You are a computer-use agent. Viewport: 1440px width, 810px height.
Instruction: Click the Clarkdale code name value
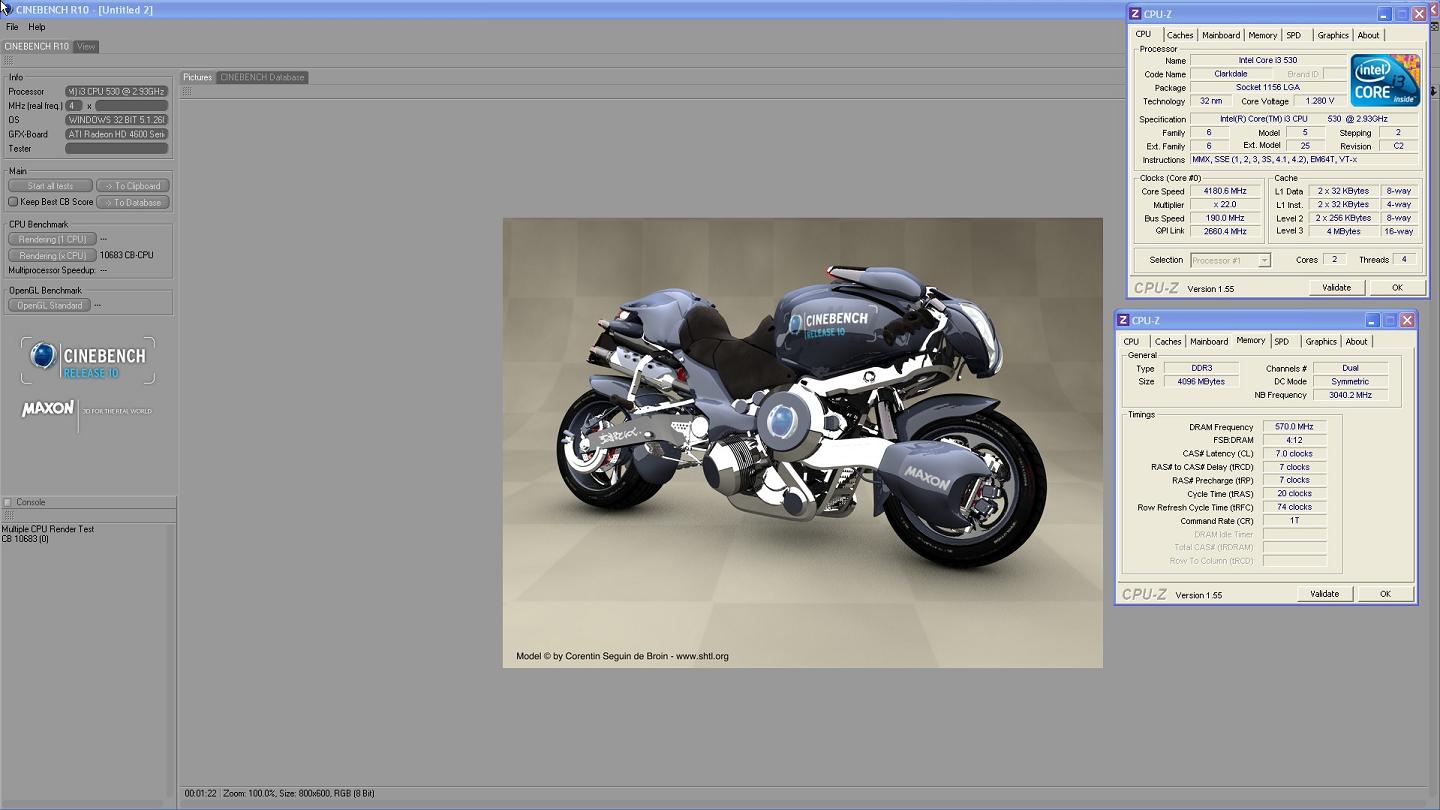point(1231,74)
